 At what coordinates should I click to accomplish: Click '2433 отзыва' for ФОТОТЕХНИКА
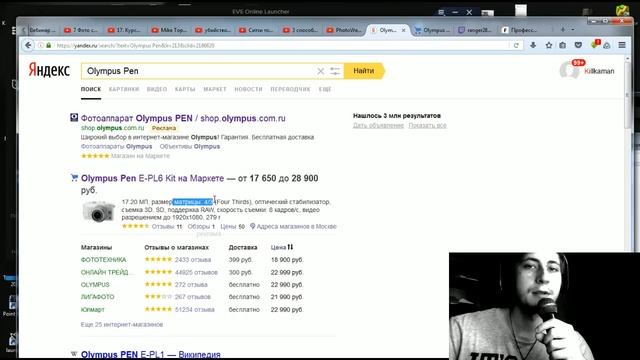pyautogui.click(x=193, y=260)
